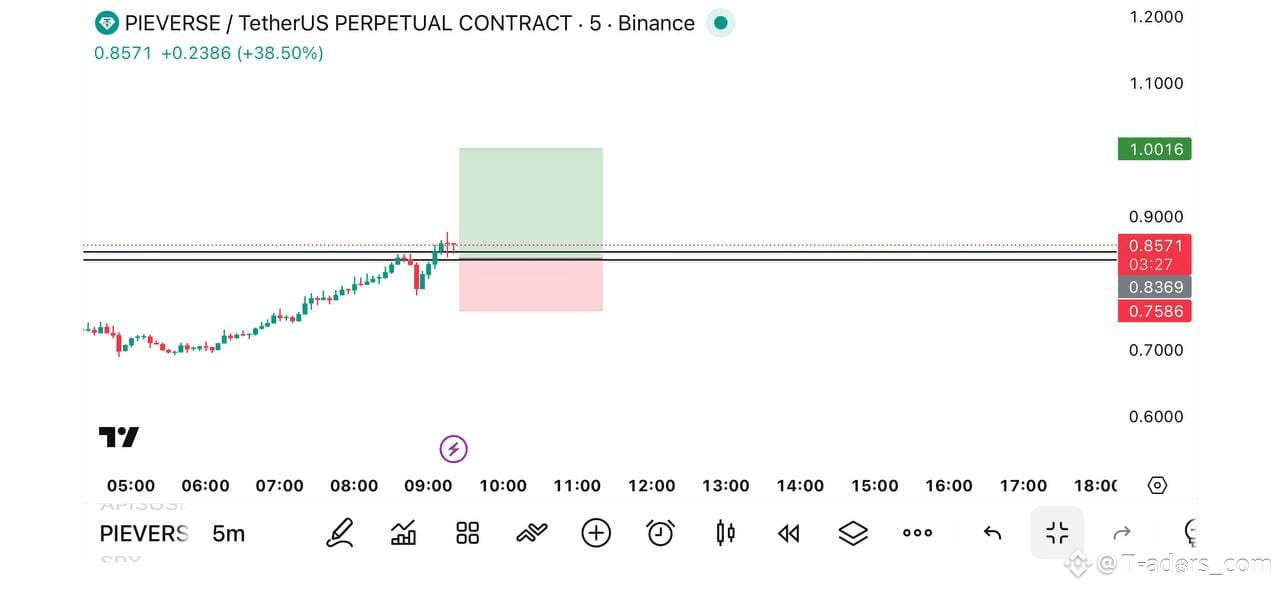Open chart settings hexagon icon
The width and height of the screenshot is (1280, 589).
pos(1157,485)
